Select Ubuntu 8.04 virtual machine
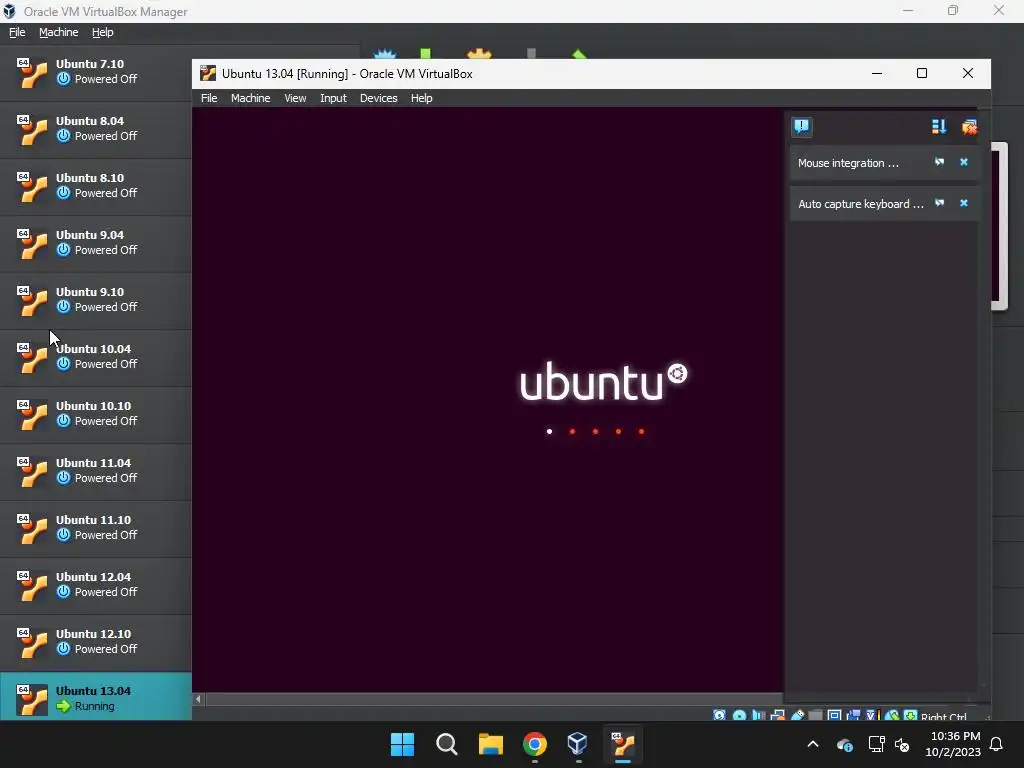 pos(95,130)
